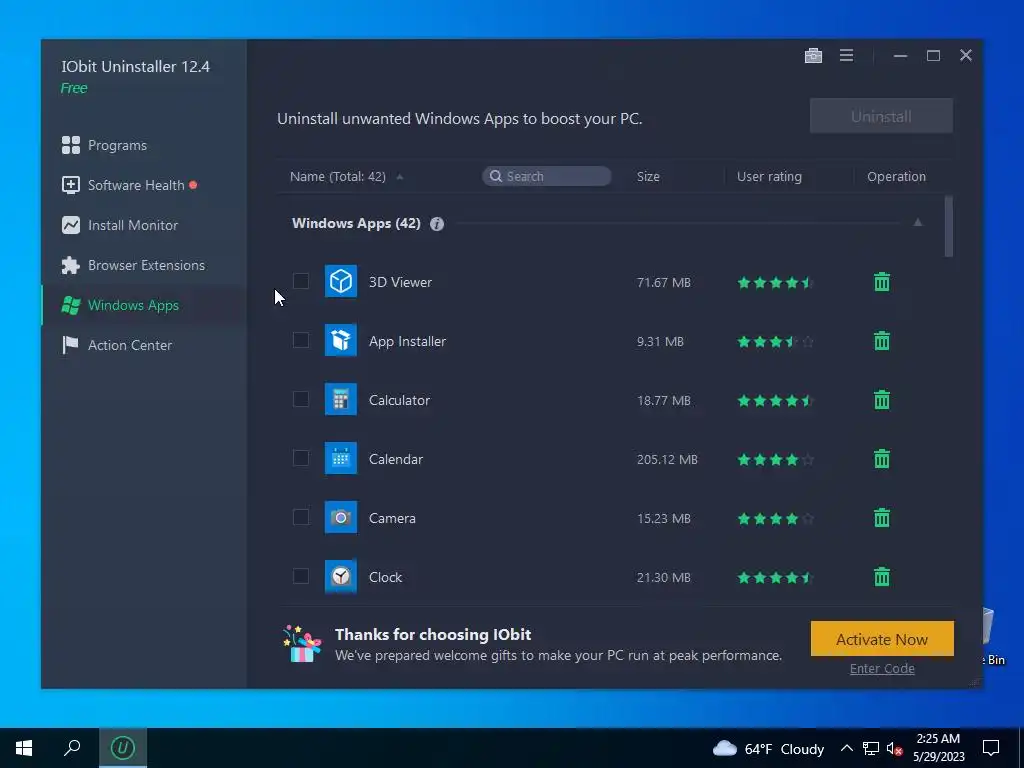The width and height of the screenshot is (1024, 768).
Task: Click the Calculator app name
Action: coord(399,400)
